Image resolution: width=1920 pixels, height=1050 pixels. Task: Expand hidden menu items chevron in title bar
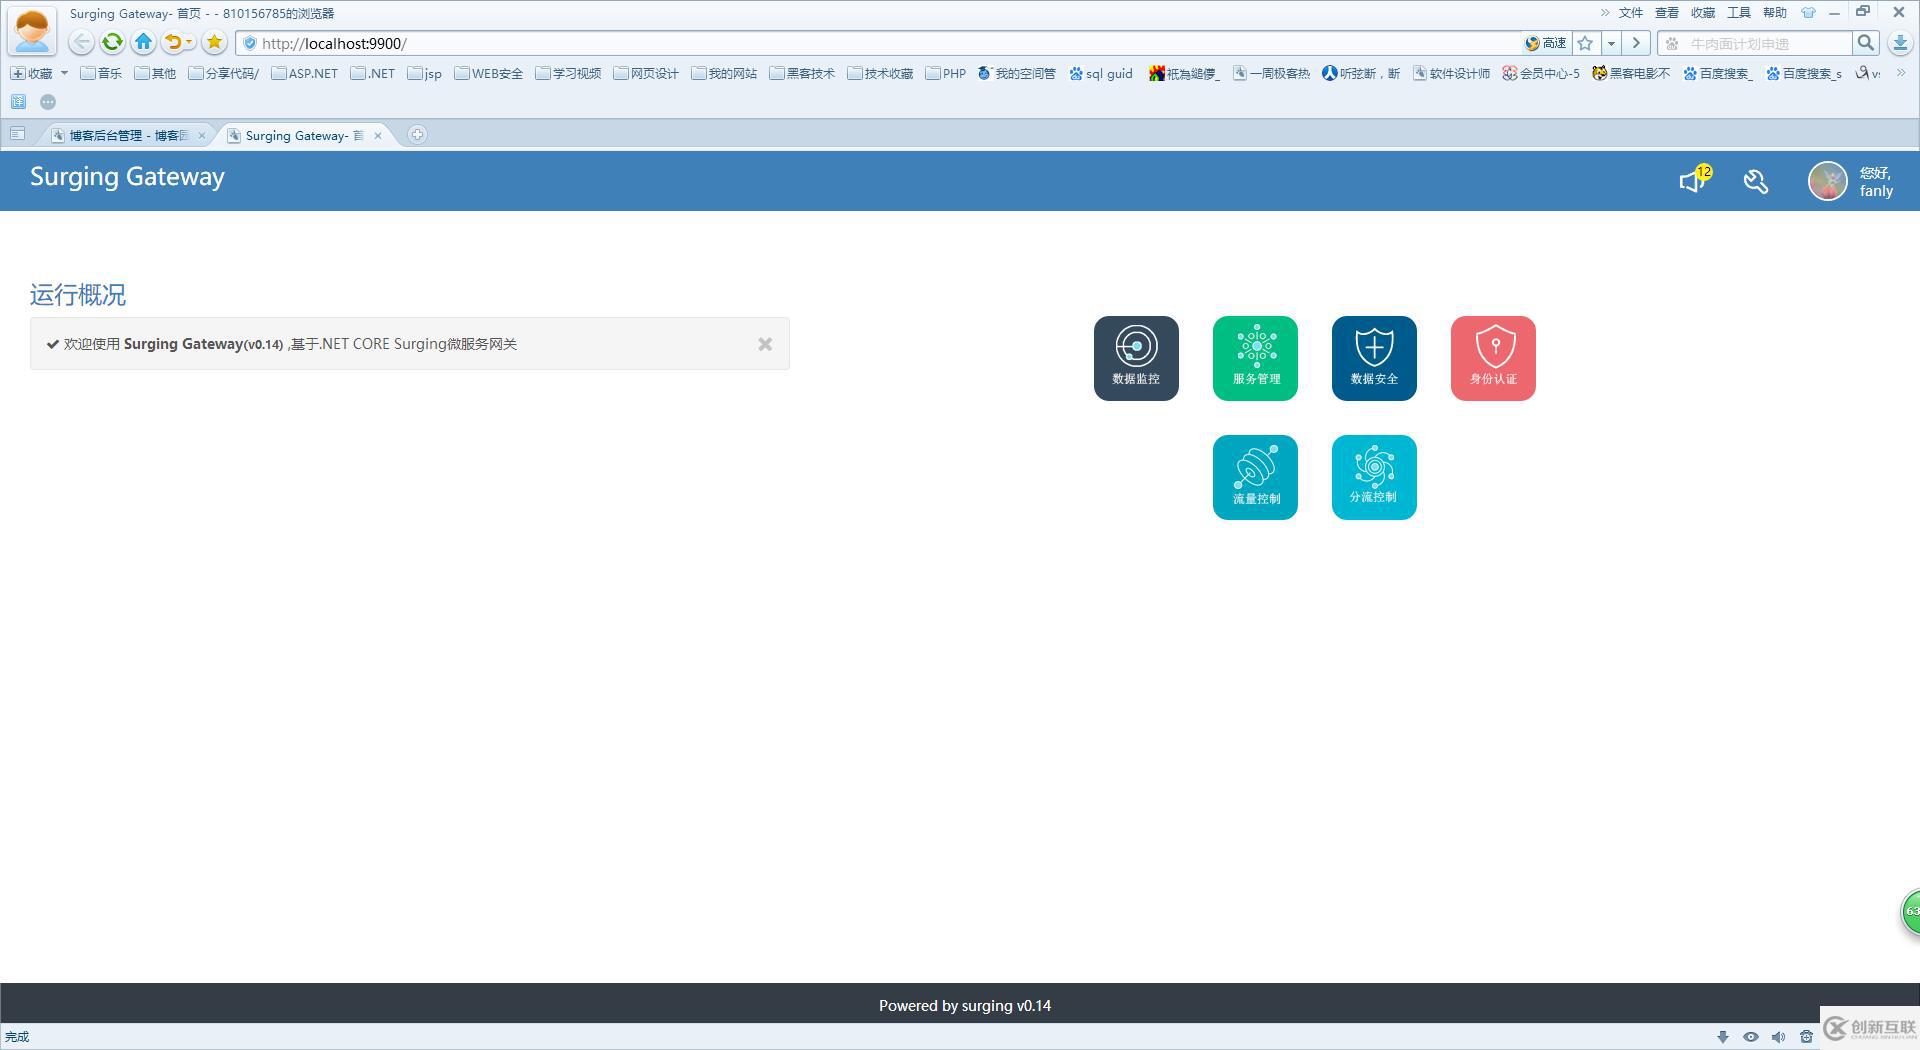1605,13
